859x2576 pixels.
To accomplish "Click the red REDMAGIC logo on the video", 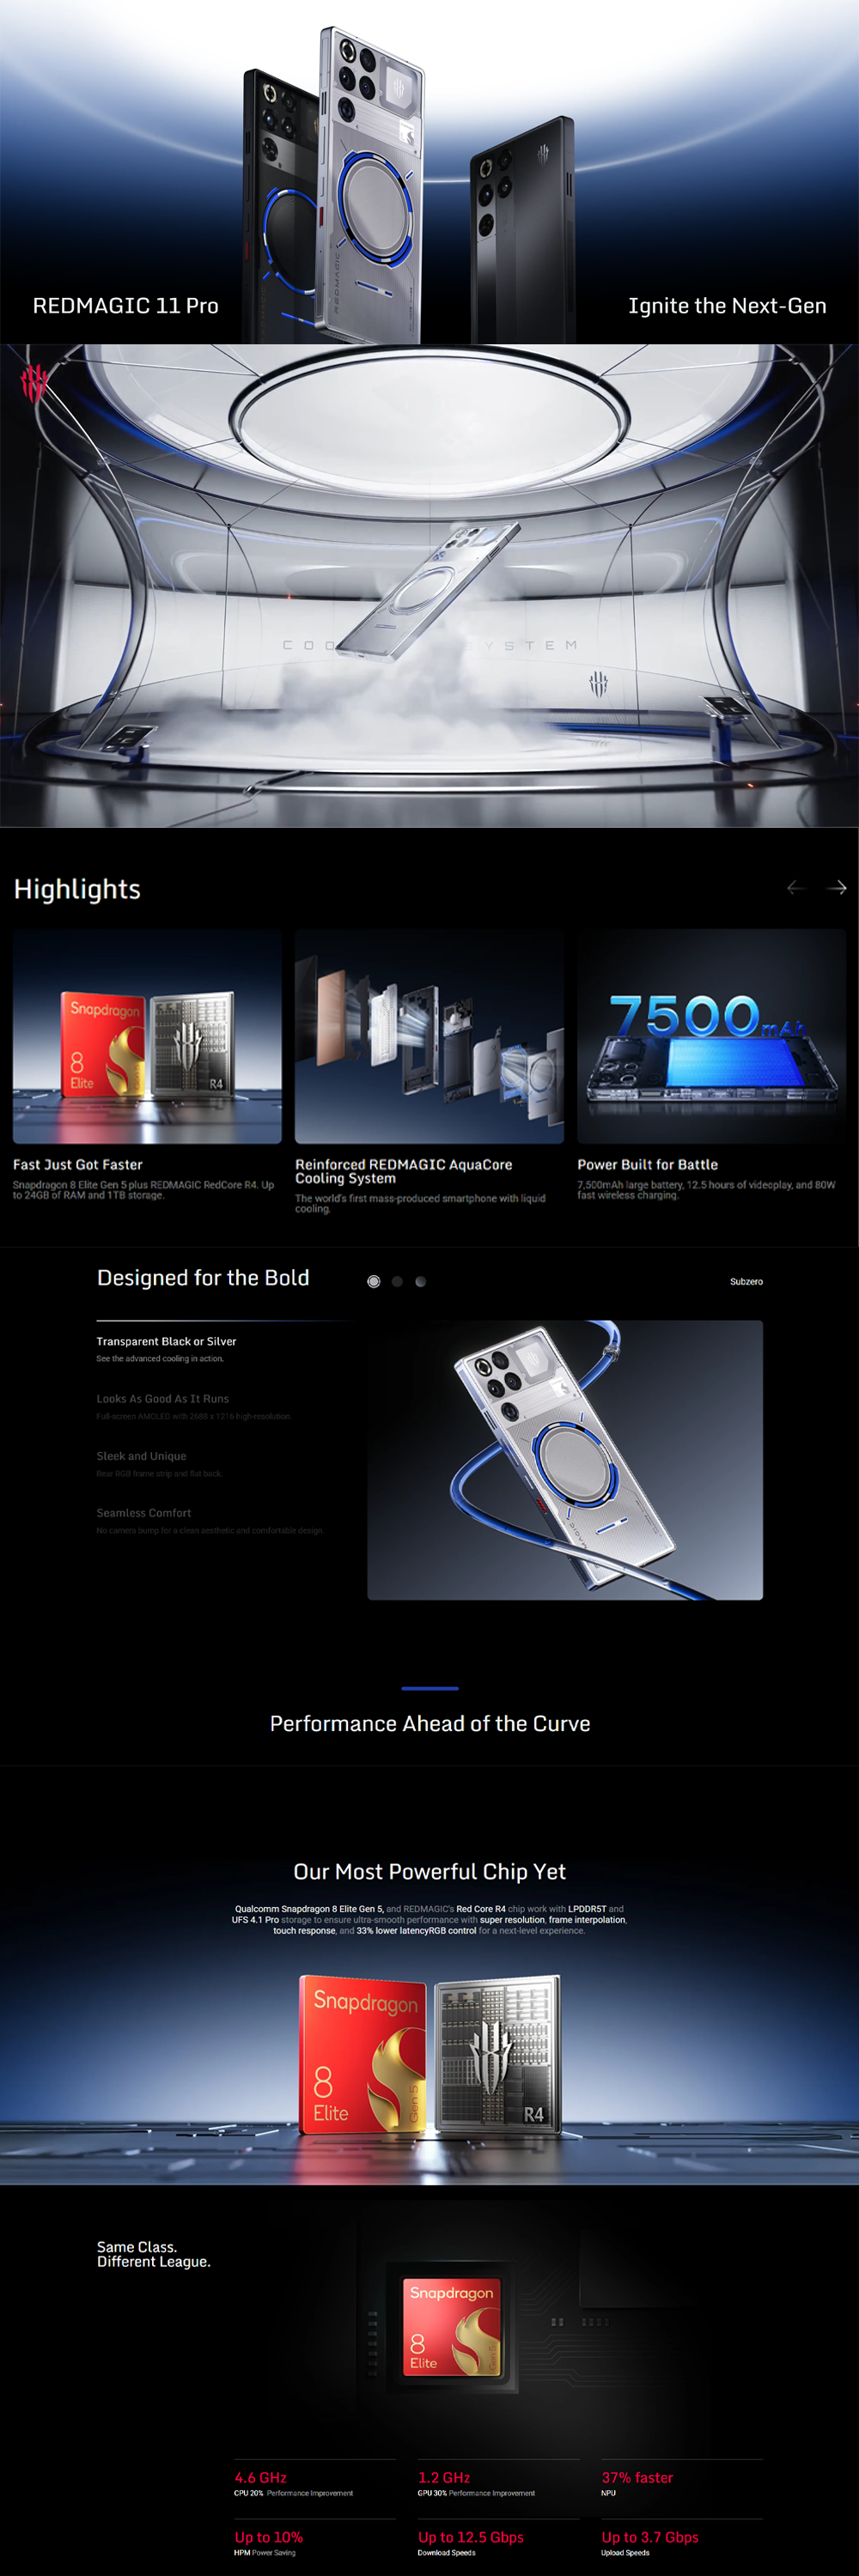I will (34, 383).
